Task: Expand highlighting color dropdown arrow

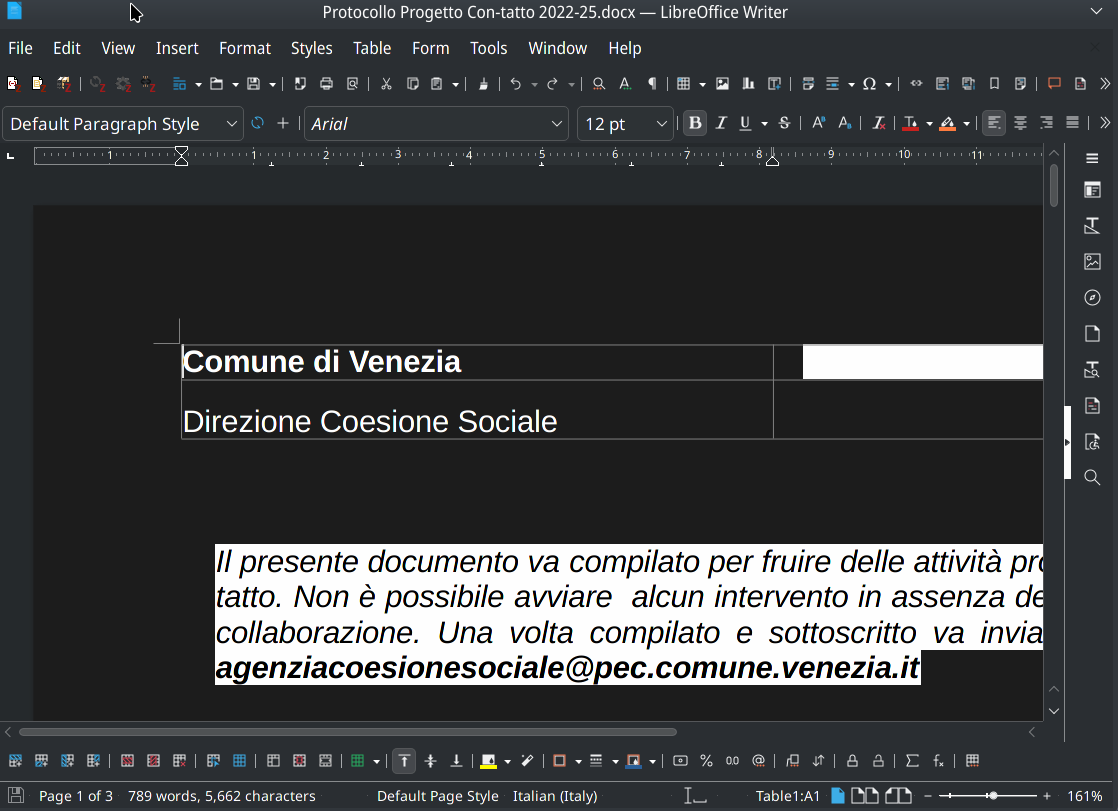Action: (966, 124)
